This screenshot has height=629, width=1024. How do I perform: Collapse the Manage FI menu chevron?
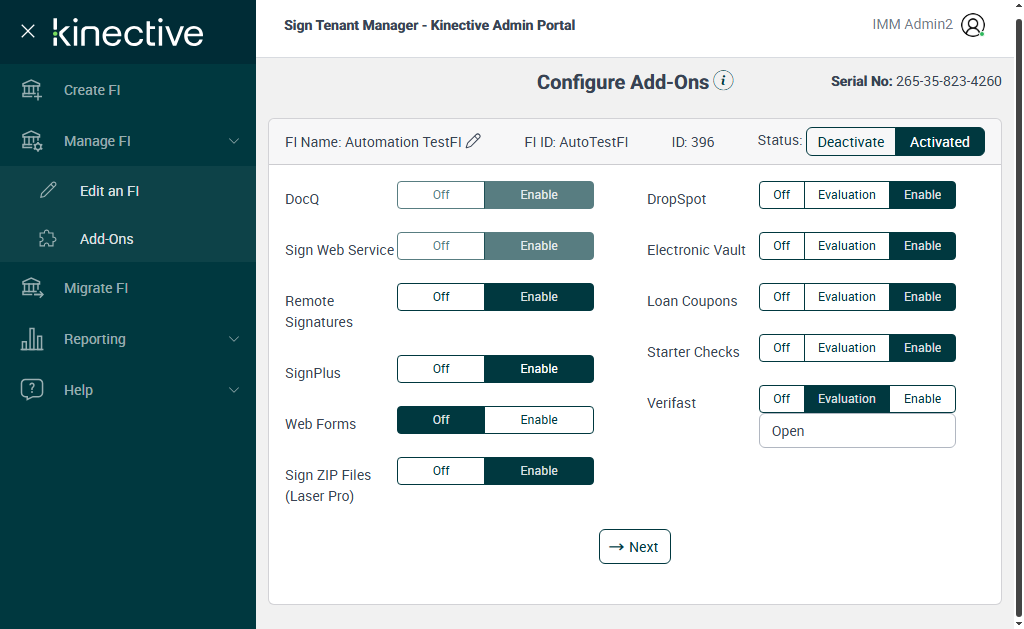234,141
